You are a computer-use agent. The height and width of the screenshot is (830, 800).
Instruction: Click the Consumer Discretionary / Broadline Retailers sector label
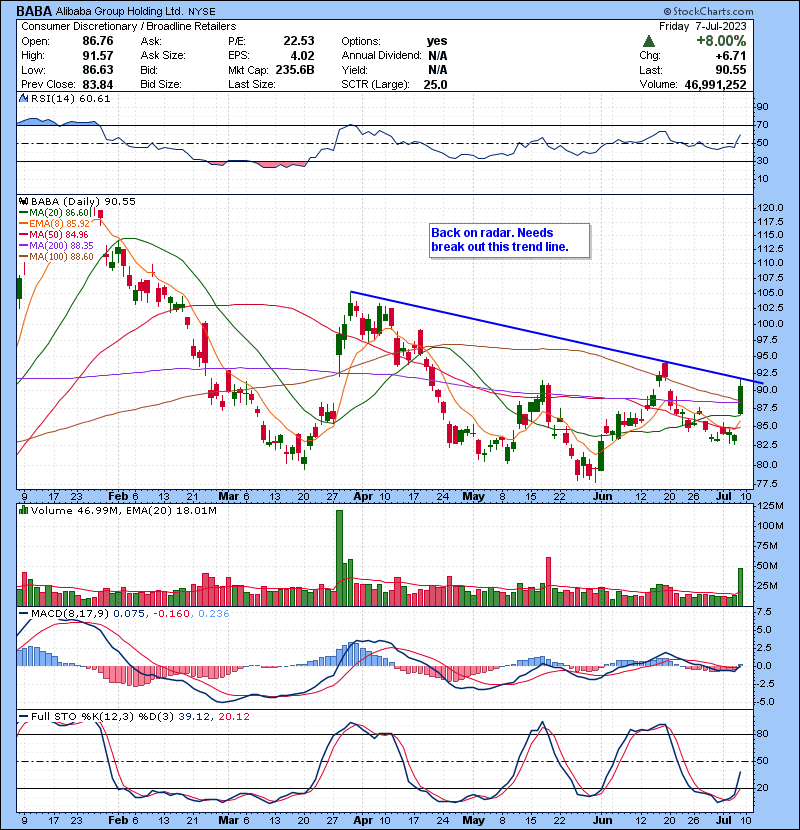129,26
